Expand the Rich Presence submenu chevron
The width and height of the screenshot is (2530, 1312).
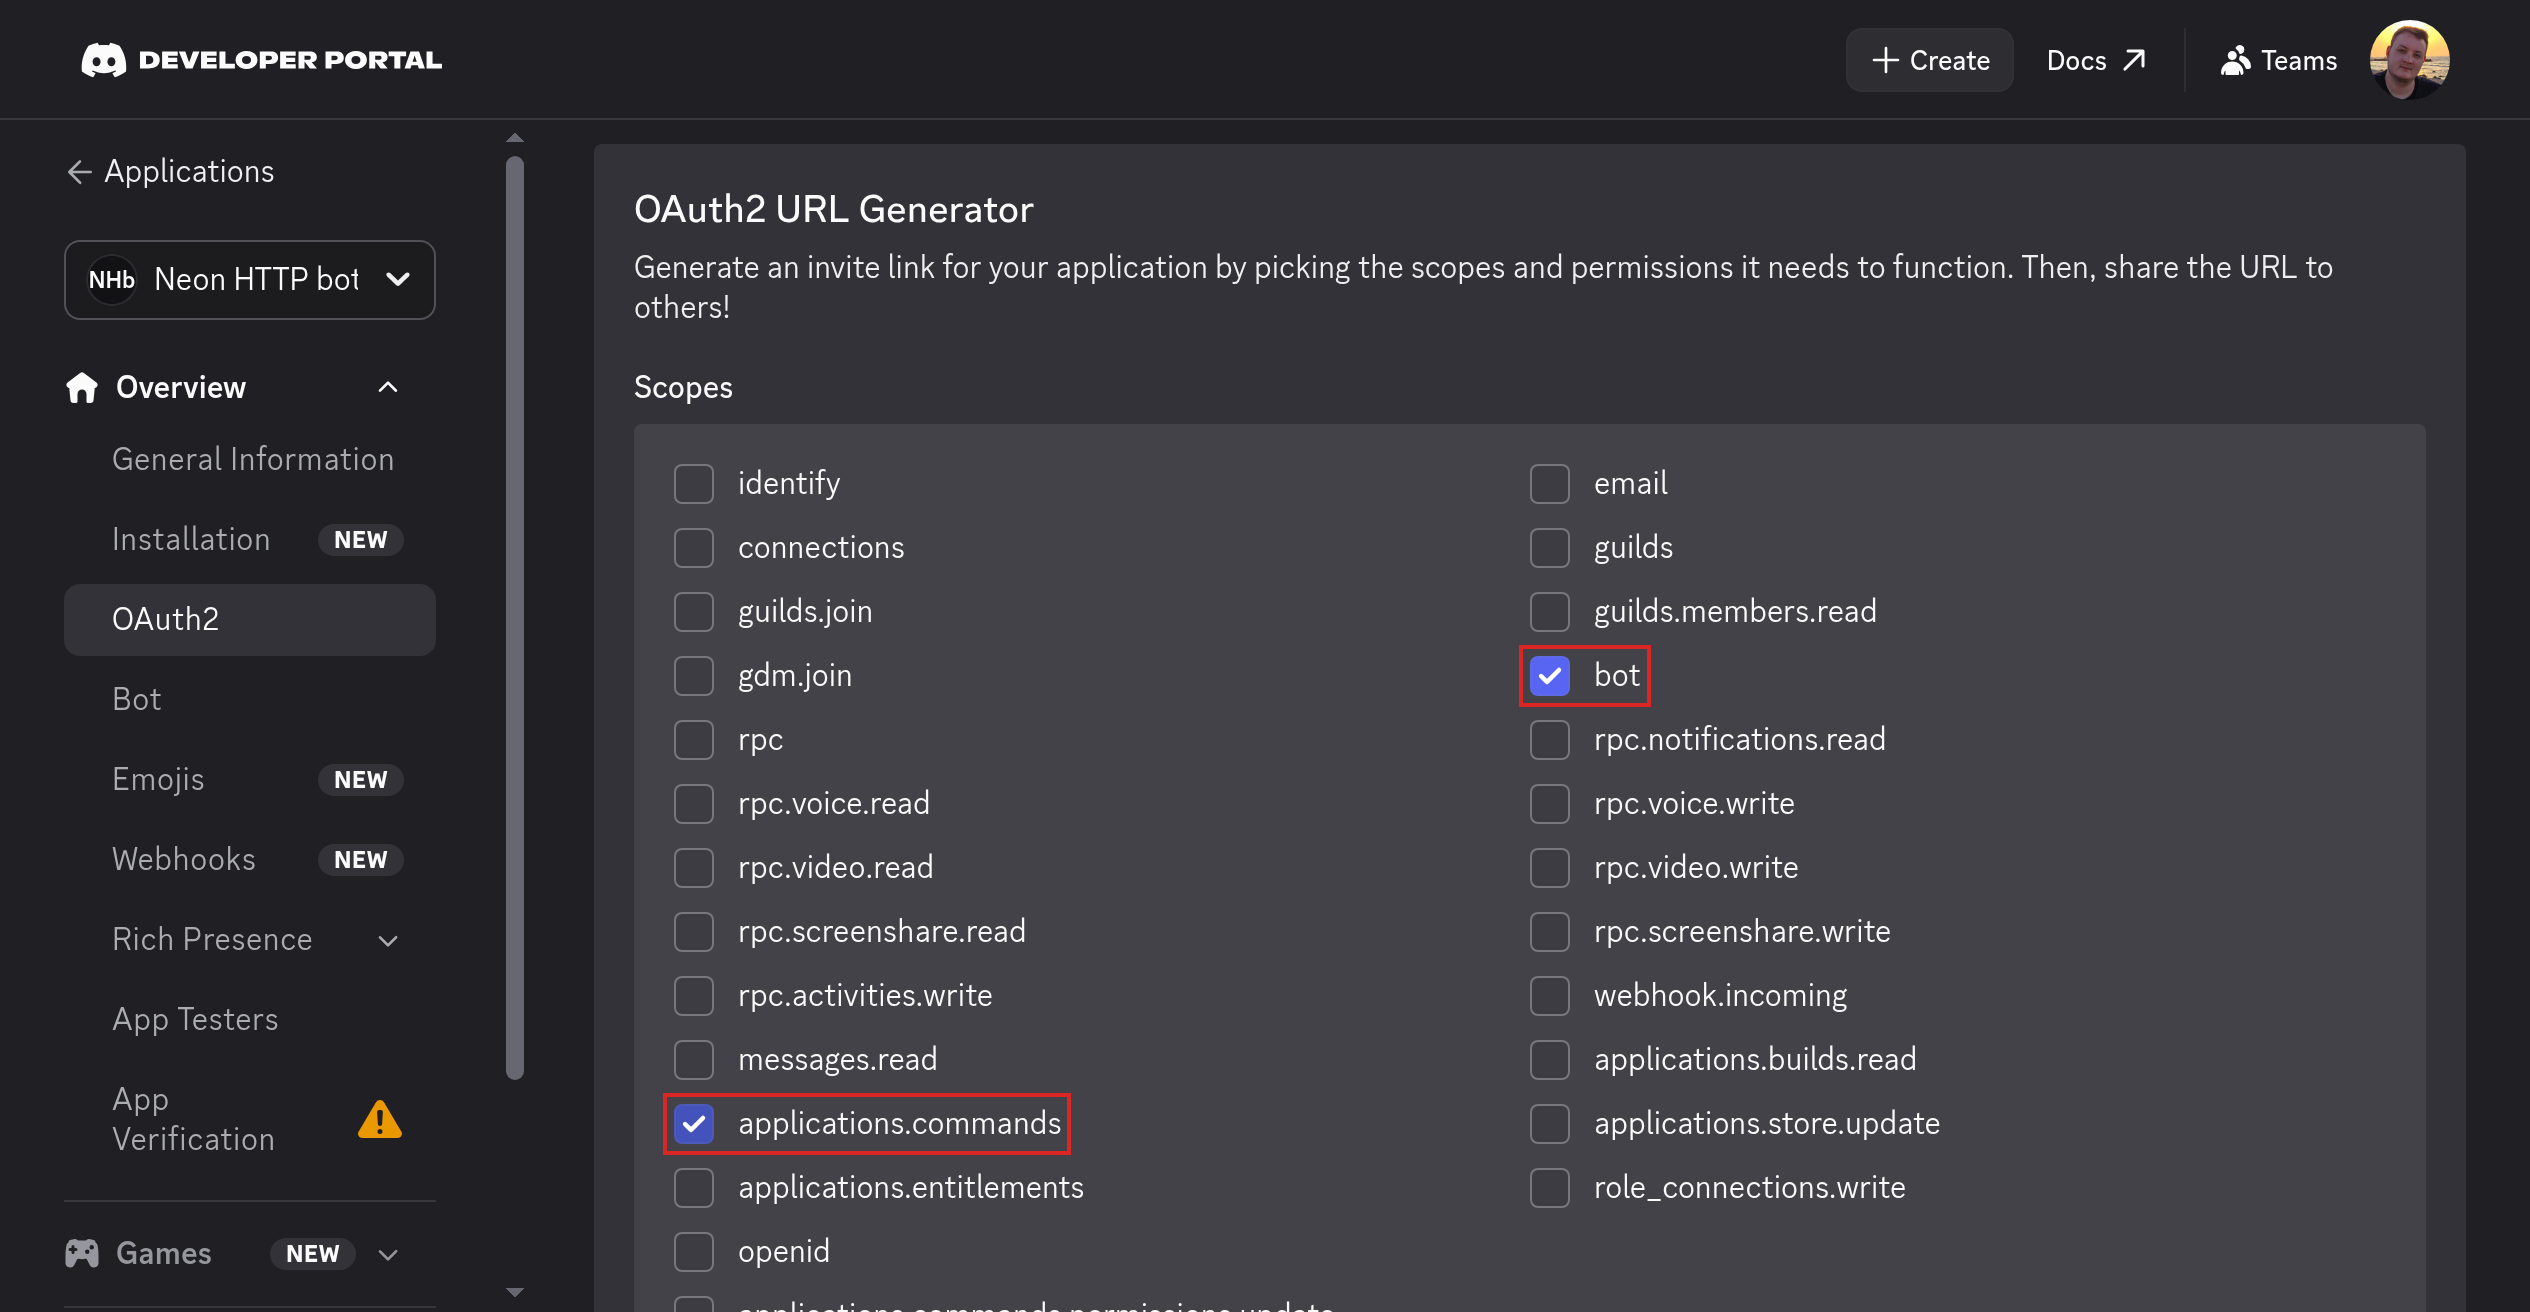pyautogui.click(x=388, y=940)
